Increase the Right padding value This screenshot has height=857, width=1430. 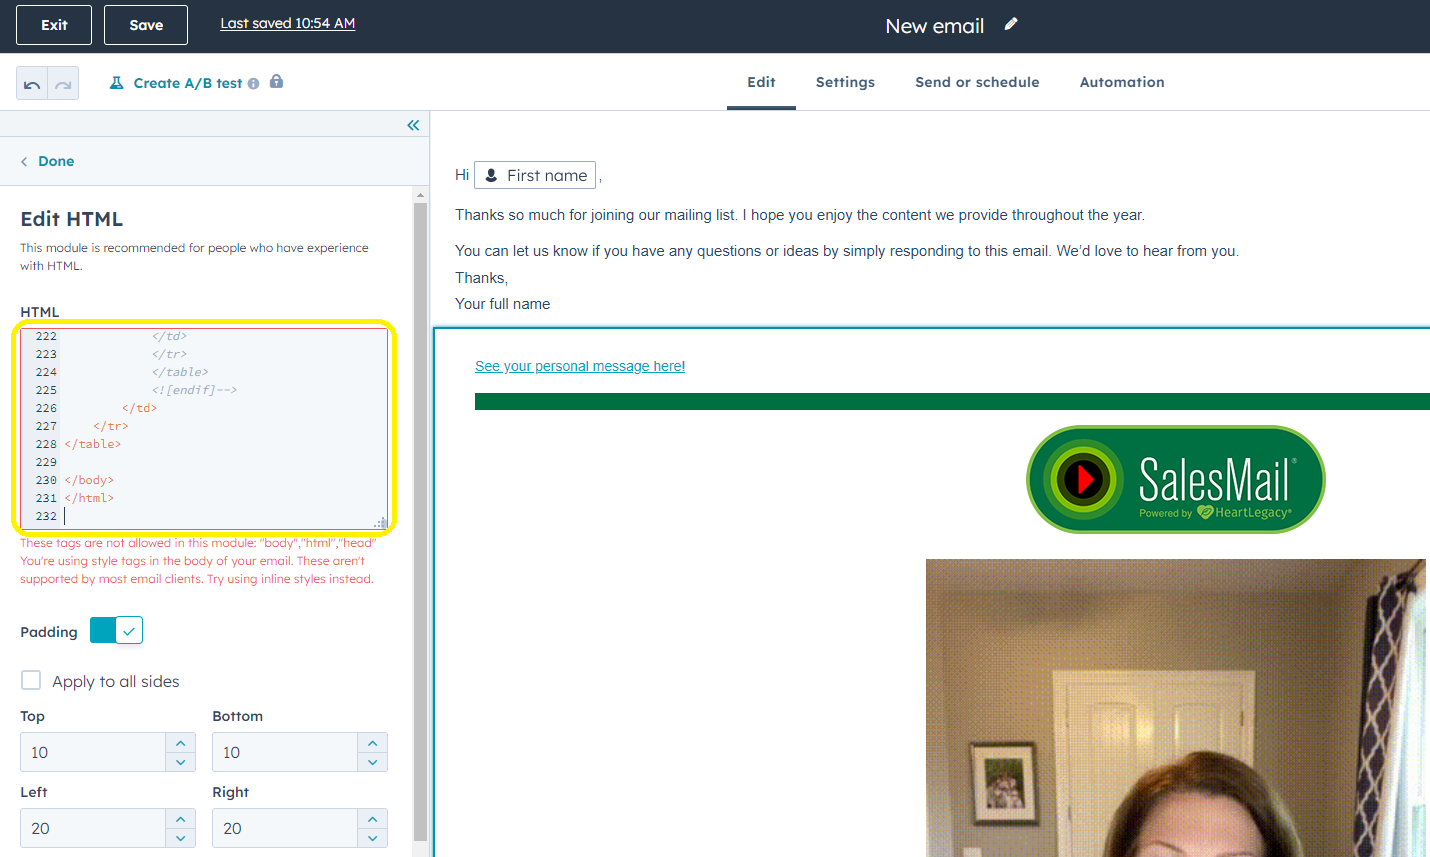click(x=372, y=819)
